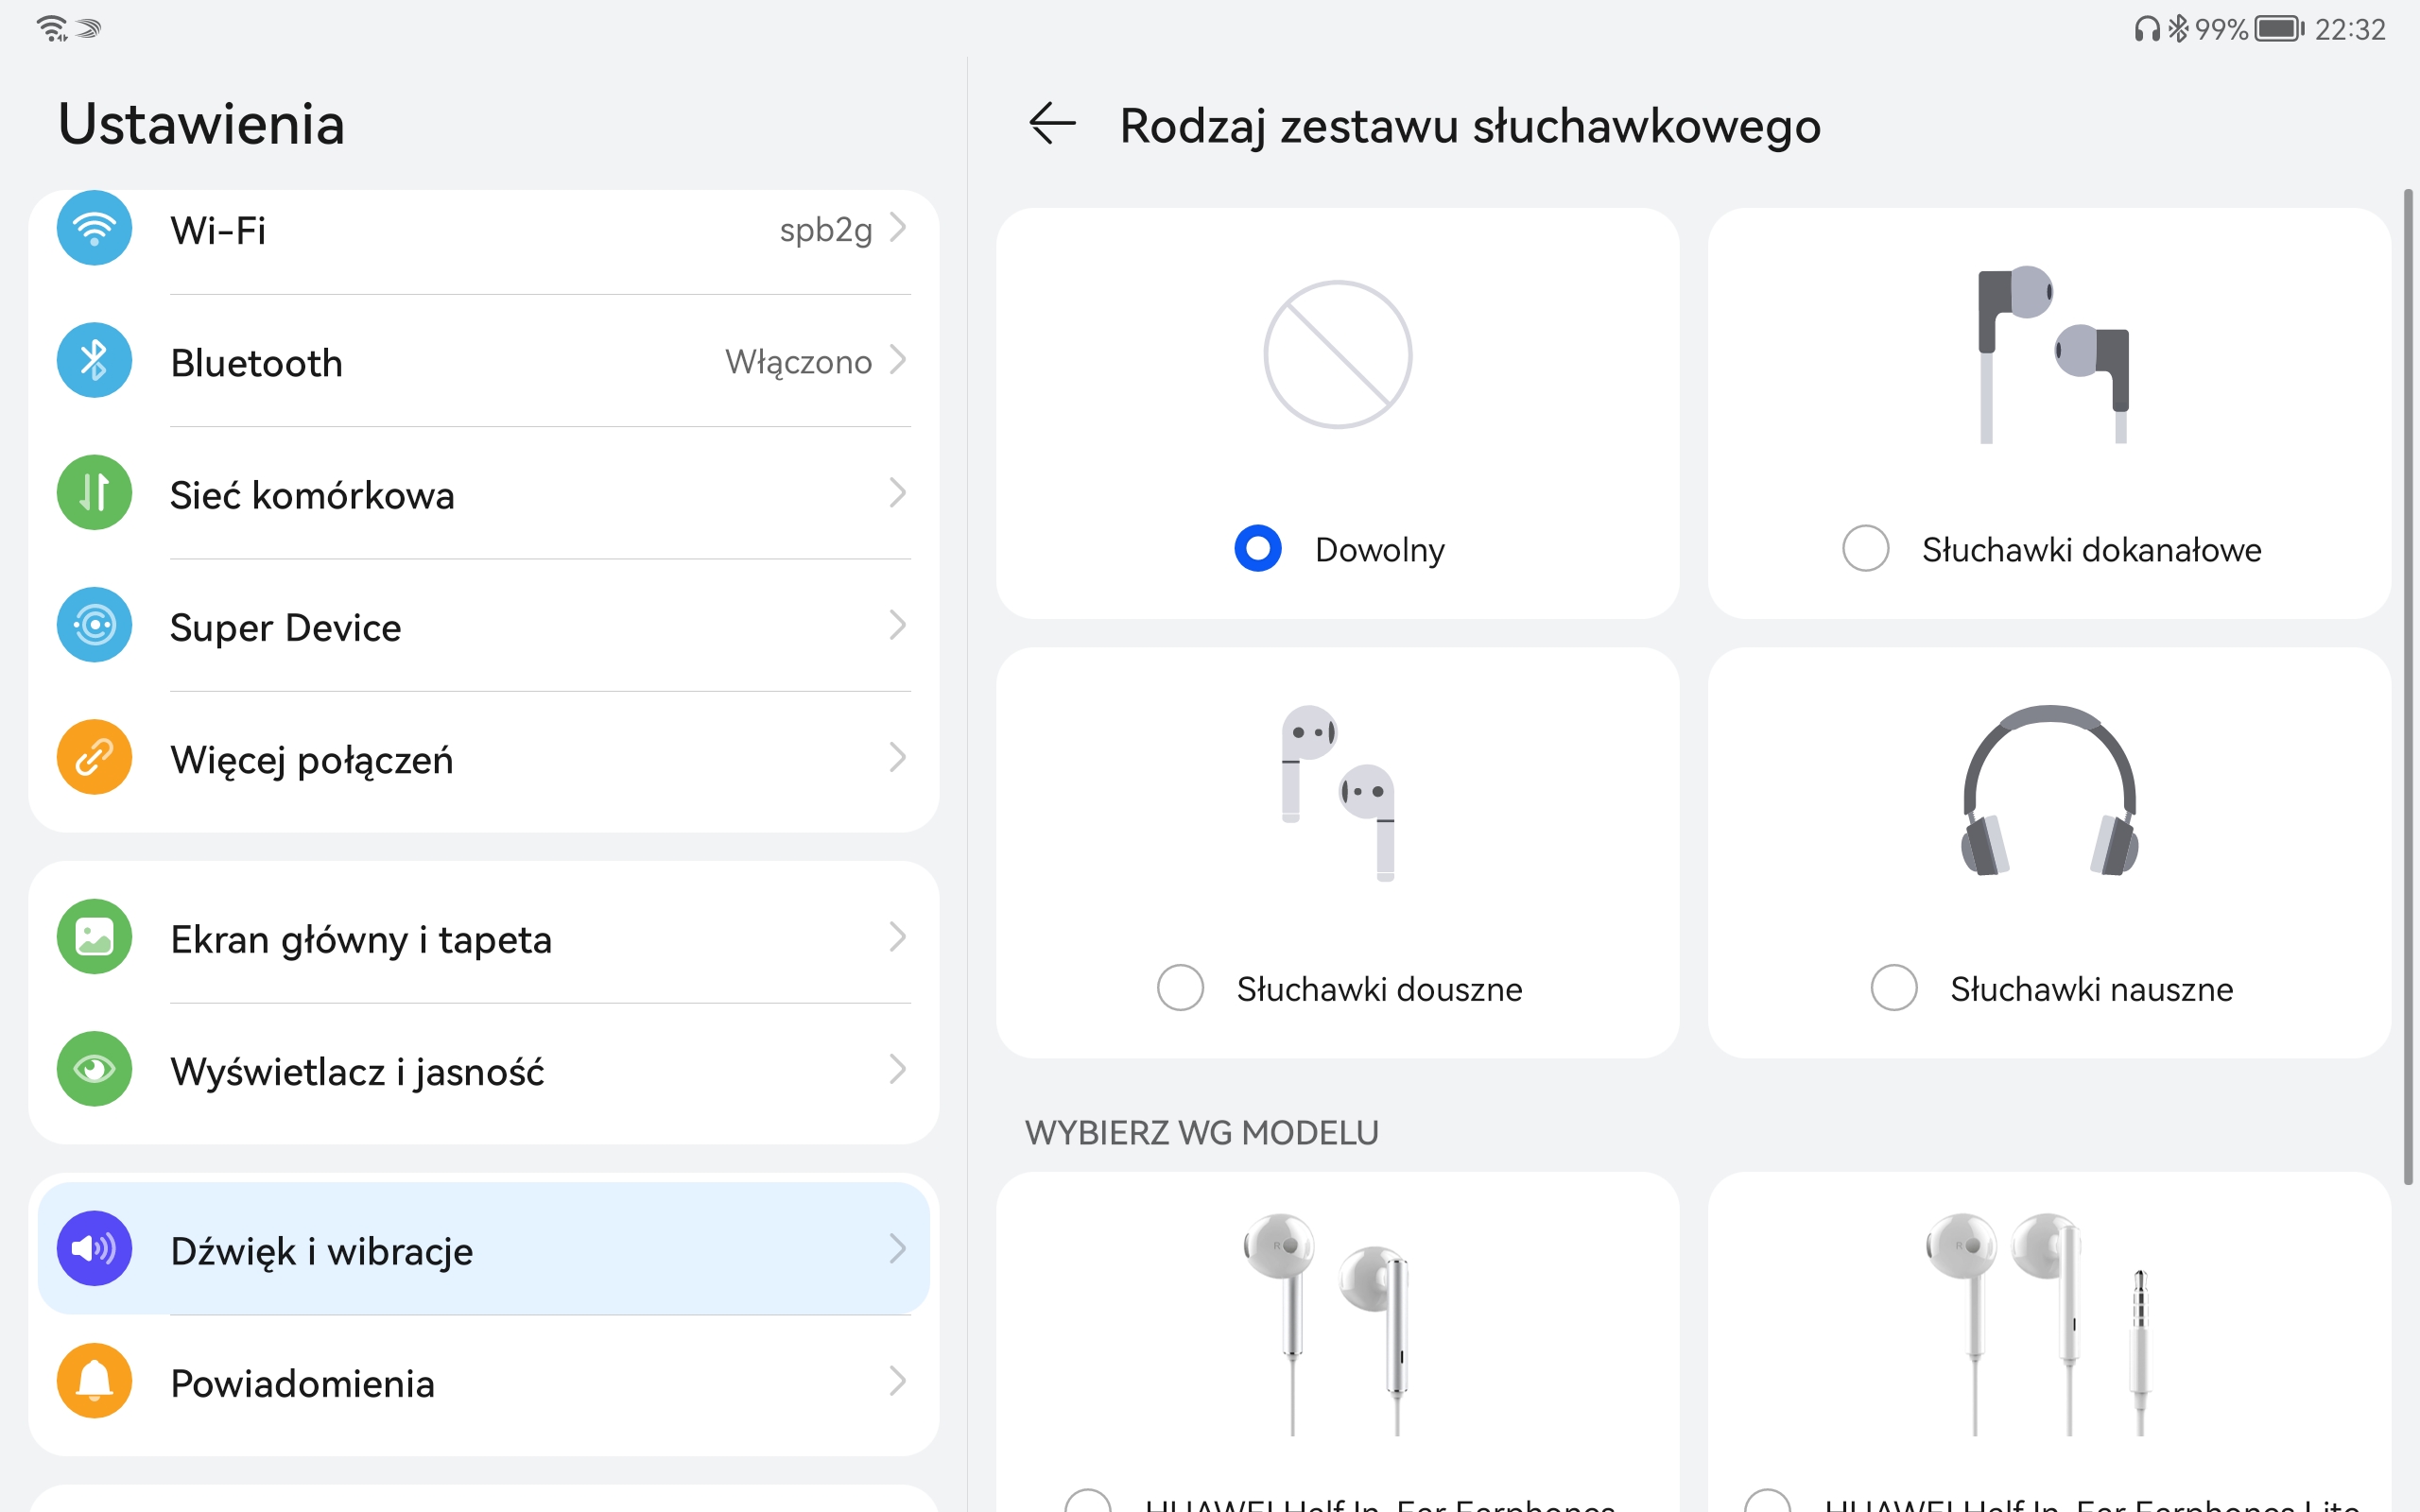The height and width of the screenshot is (1512, 2420).
Task: Open the Sieć komórkowa icon
Action: [x=94, y=493]
